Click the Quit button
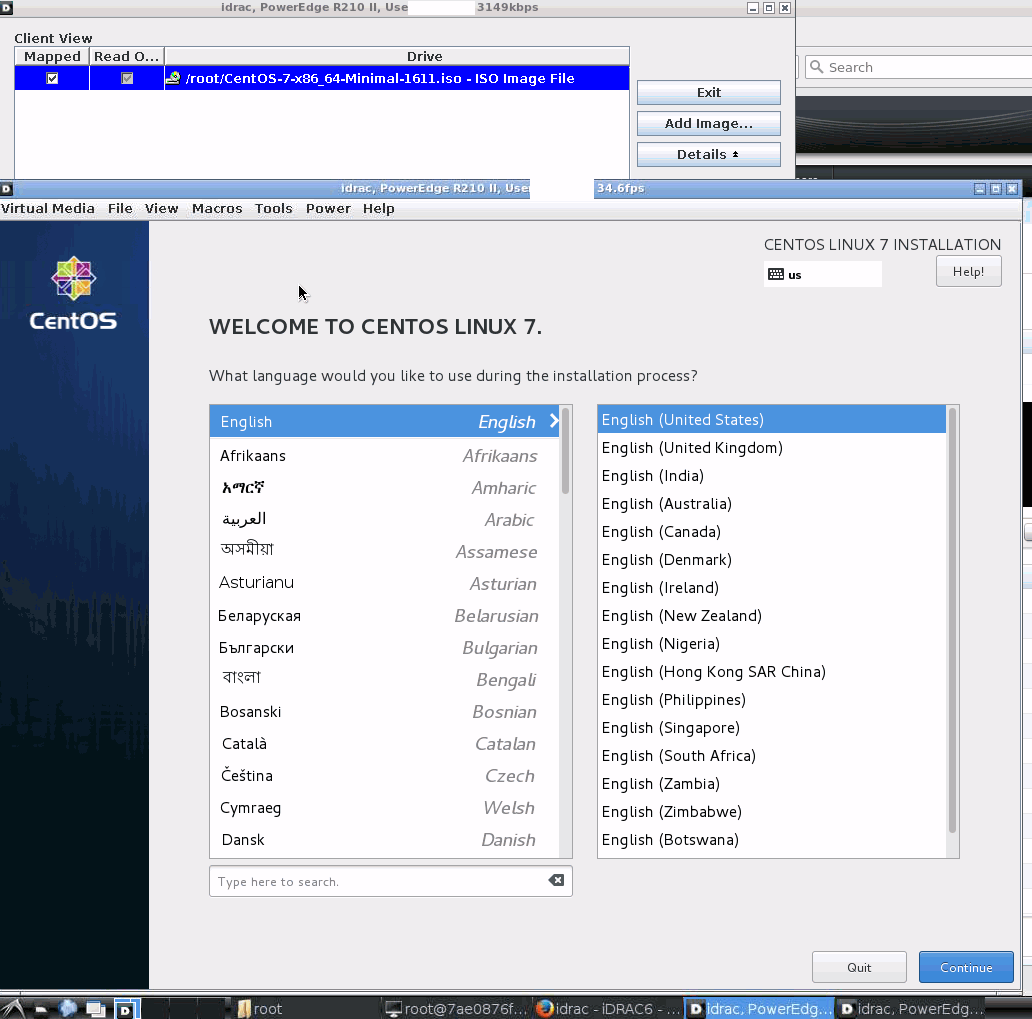 click(x=859, y=968)
